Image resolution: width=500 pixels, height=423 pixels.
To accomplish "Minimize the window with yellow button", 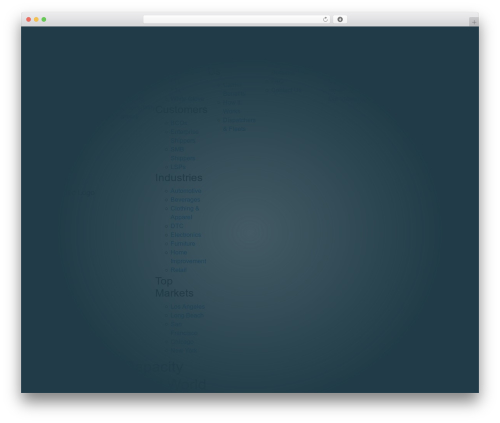I will coord(36,20).
